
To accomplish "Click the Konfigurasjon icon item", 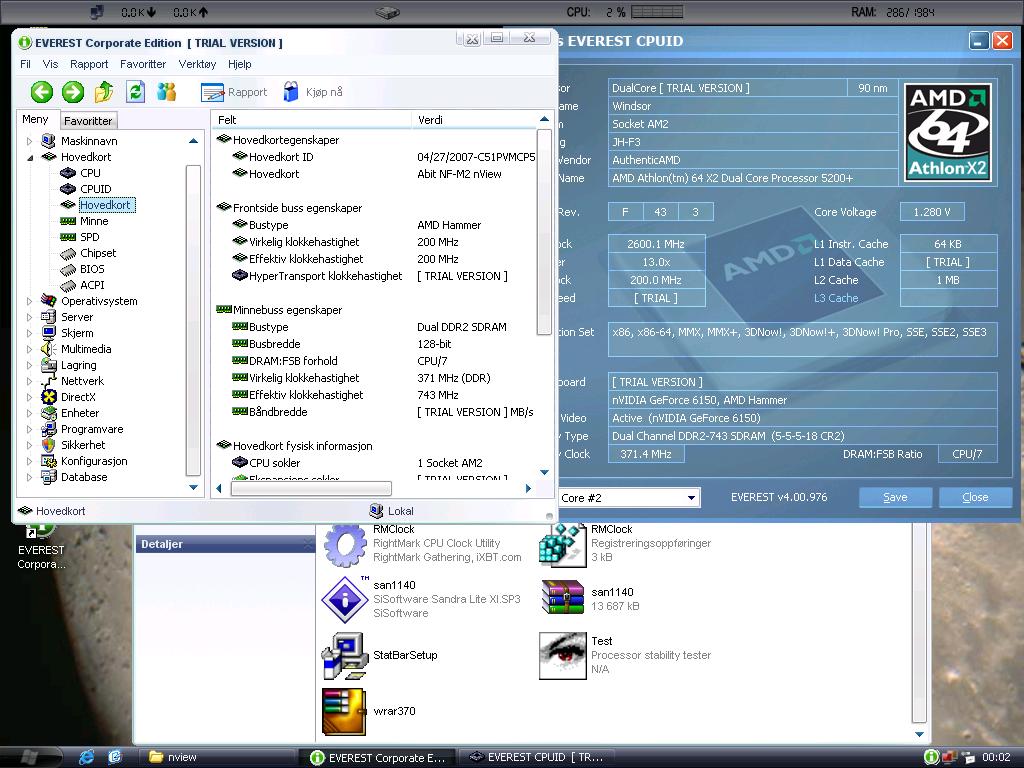I will click(48, 461).
